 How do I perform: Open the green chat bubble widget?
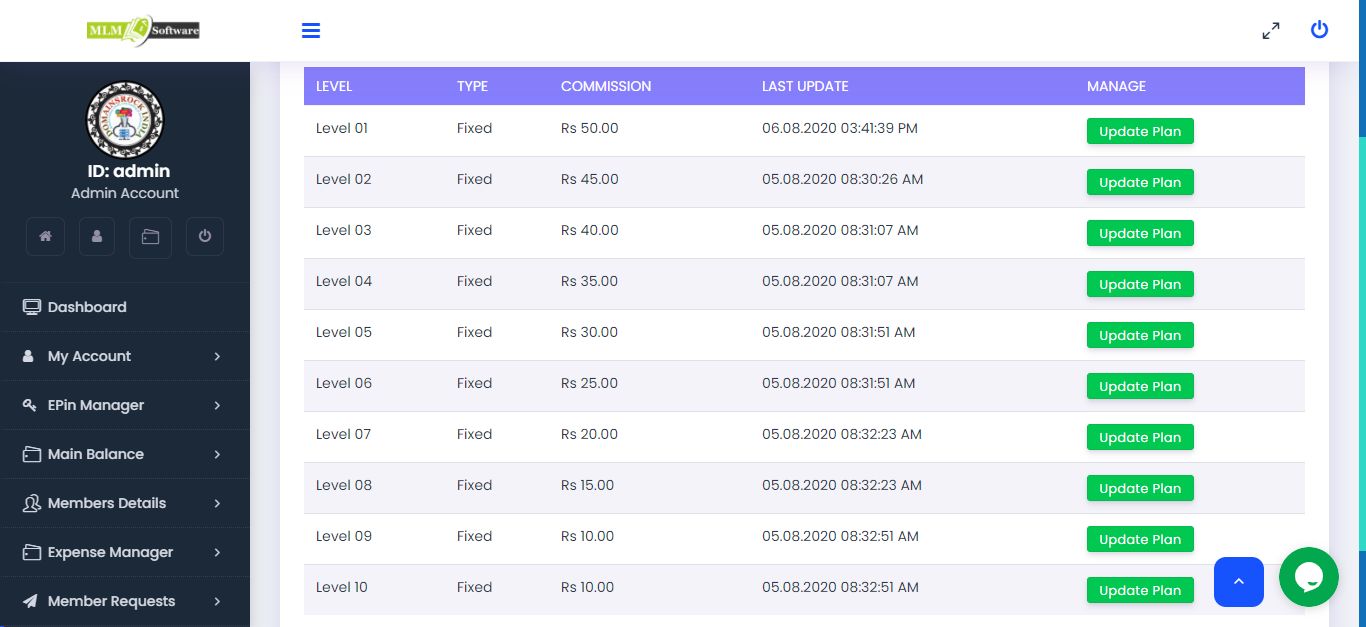point(1308,577)
